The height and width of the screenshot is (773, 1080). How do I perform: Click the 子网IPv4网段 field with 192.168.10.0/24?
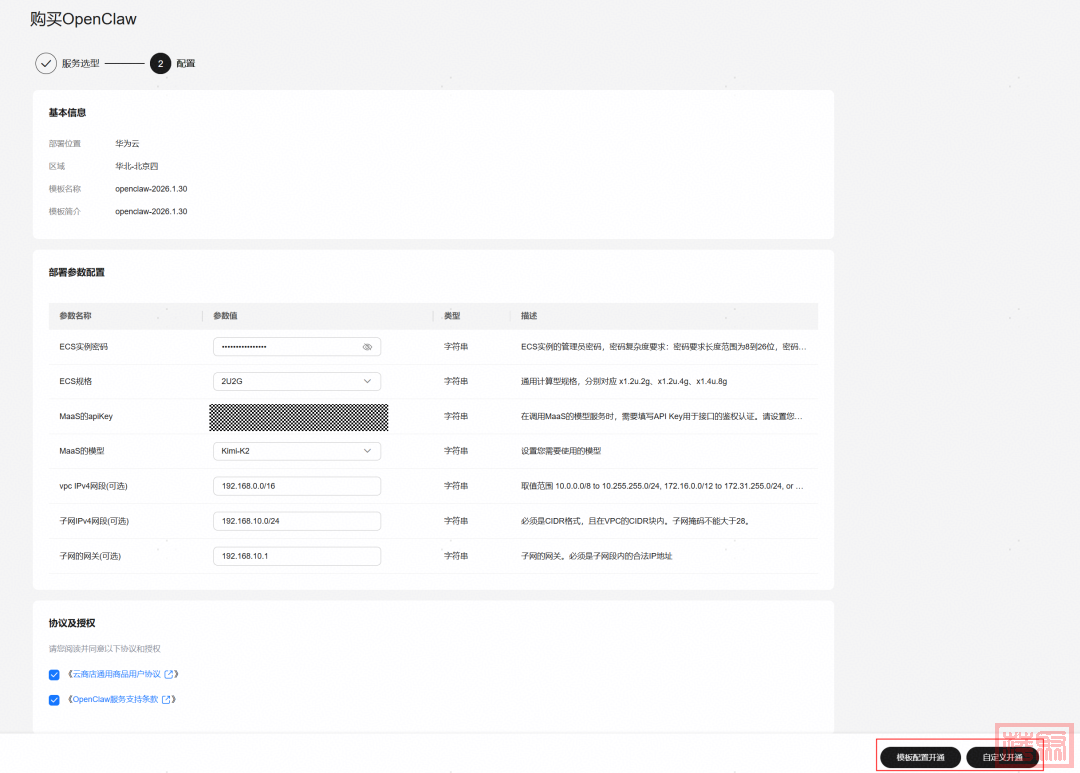point(296,521)
